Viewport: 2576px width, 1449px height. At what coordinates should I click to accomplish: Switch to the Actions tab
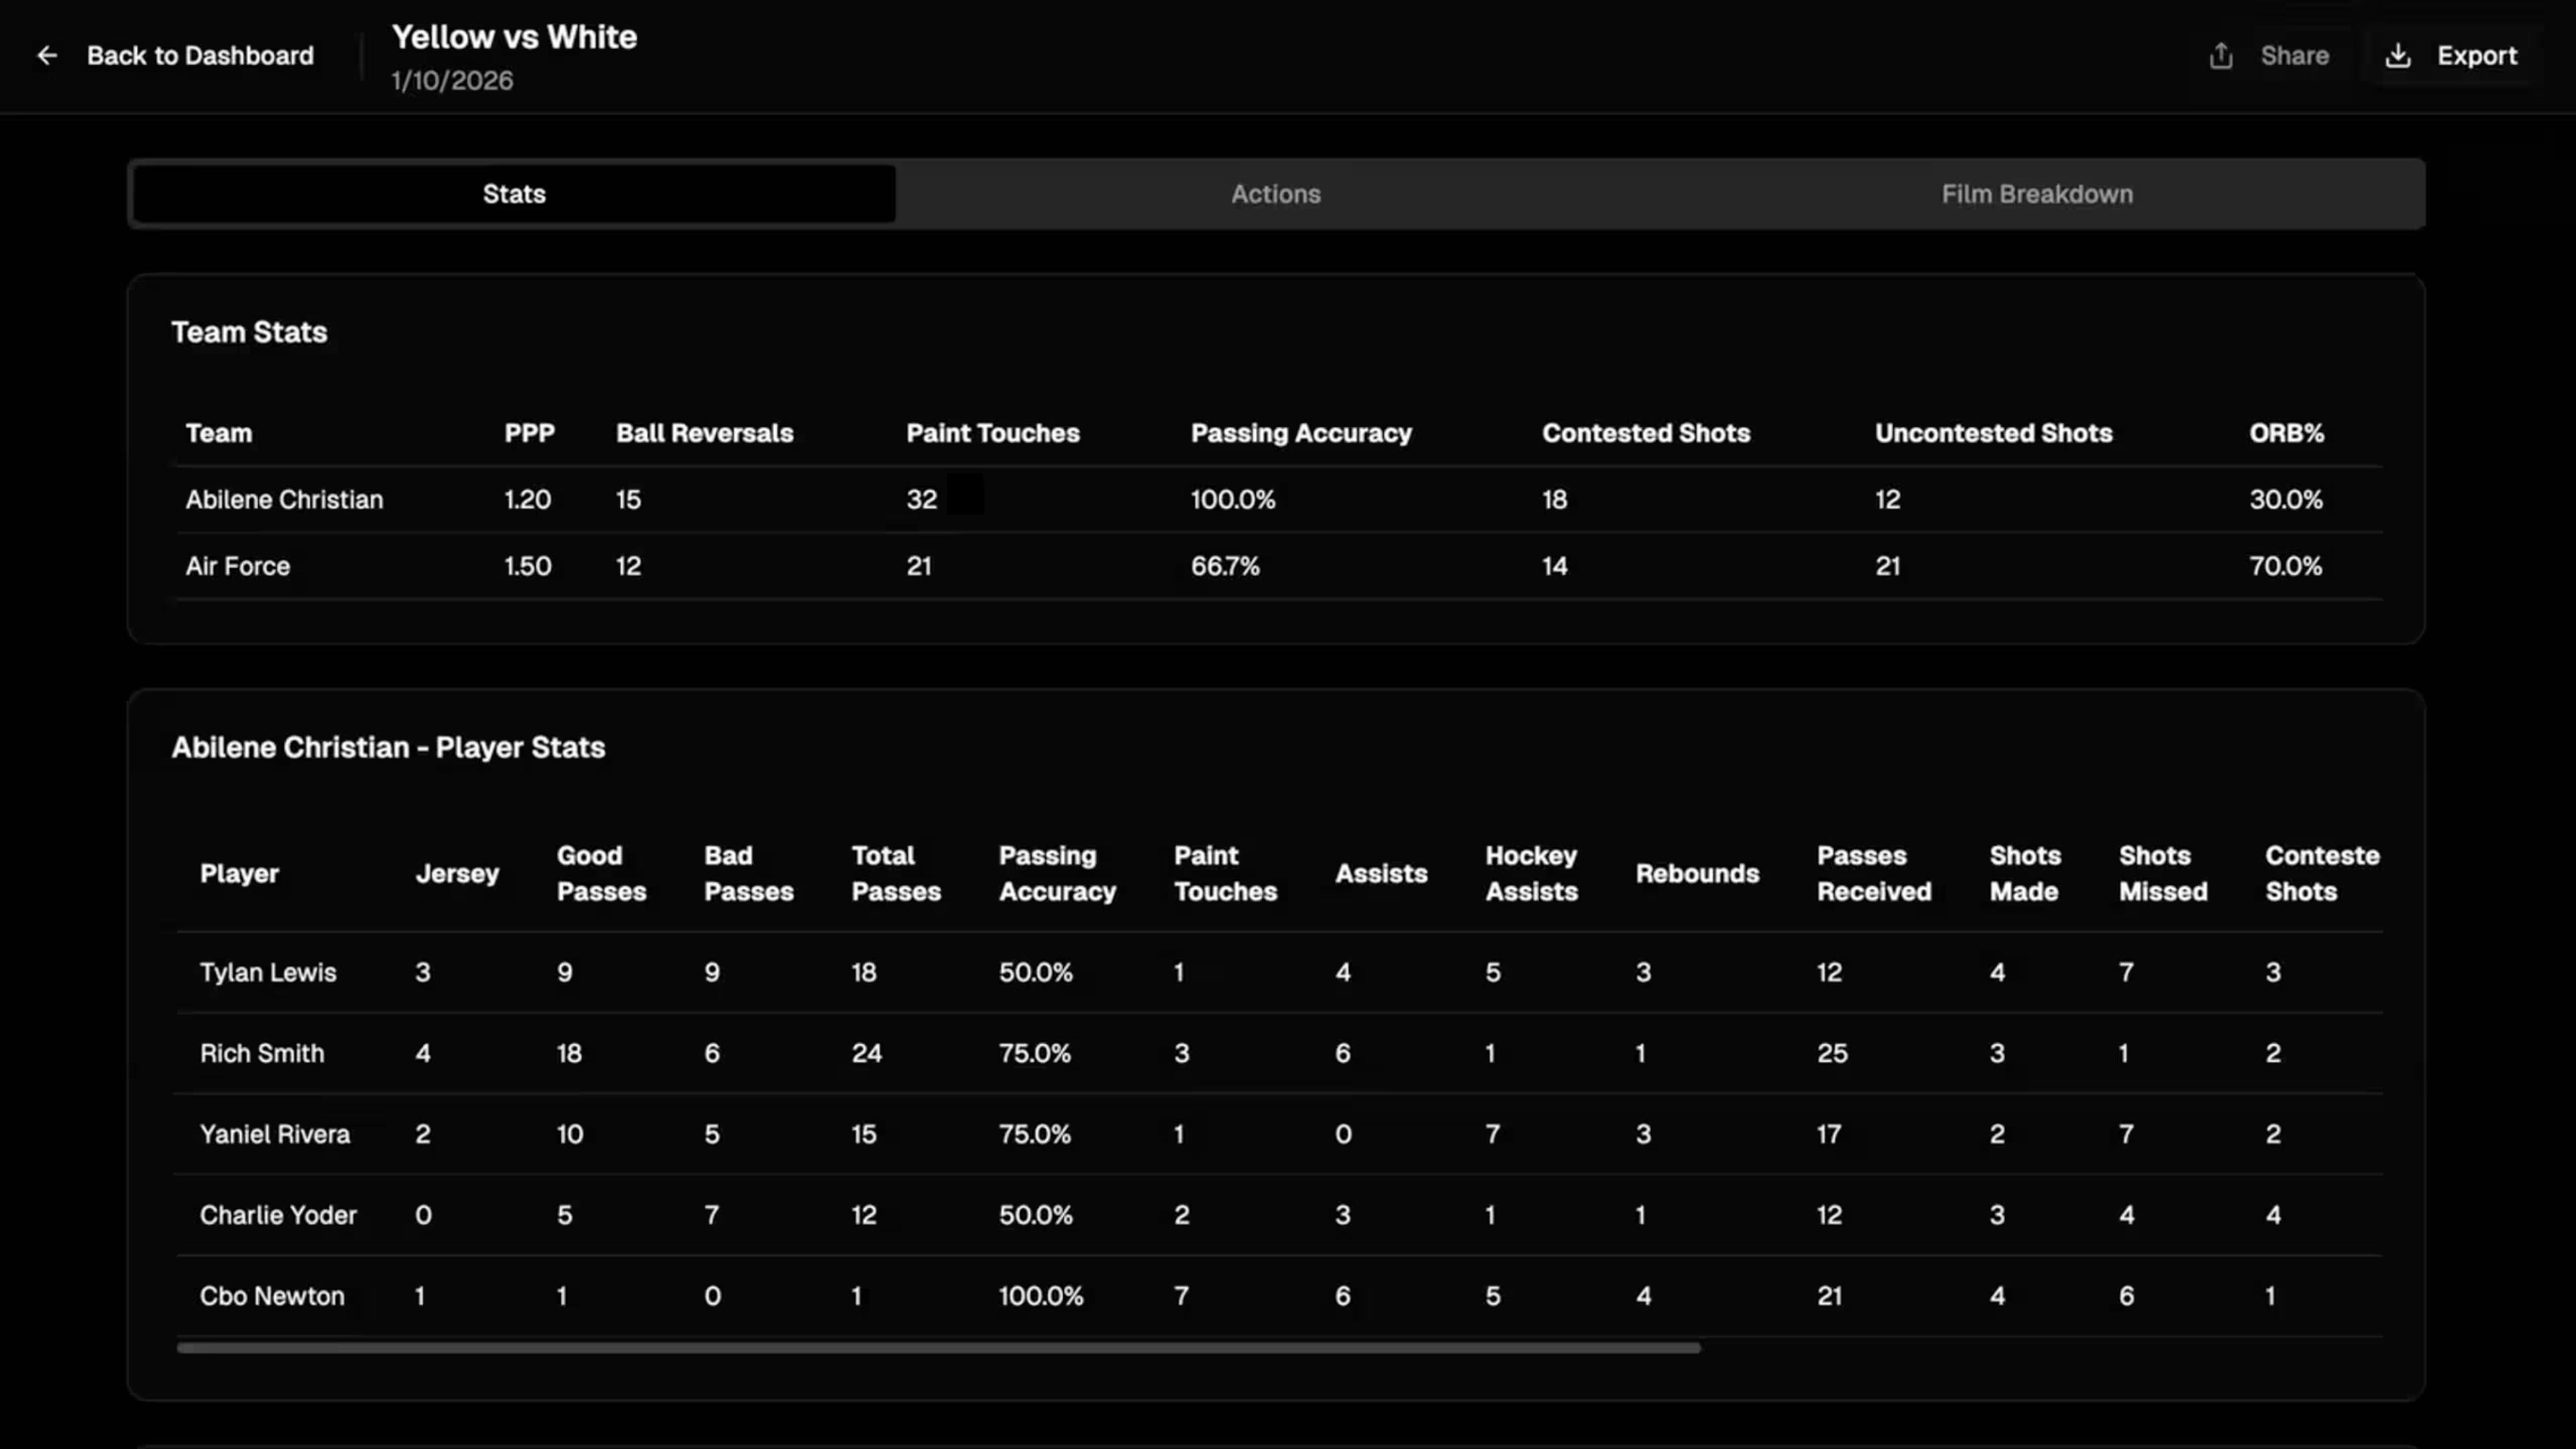pyautogui.click(x=1276, y=194)
